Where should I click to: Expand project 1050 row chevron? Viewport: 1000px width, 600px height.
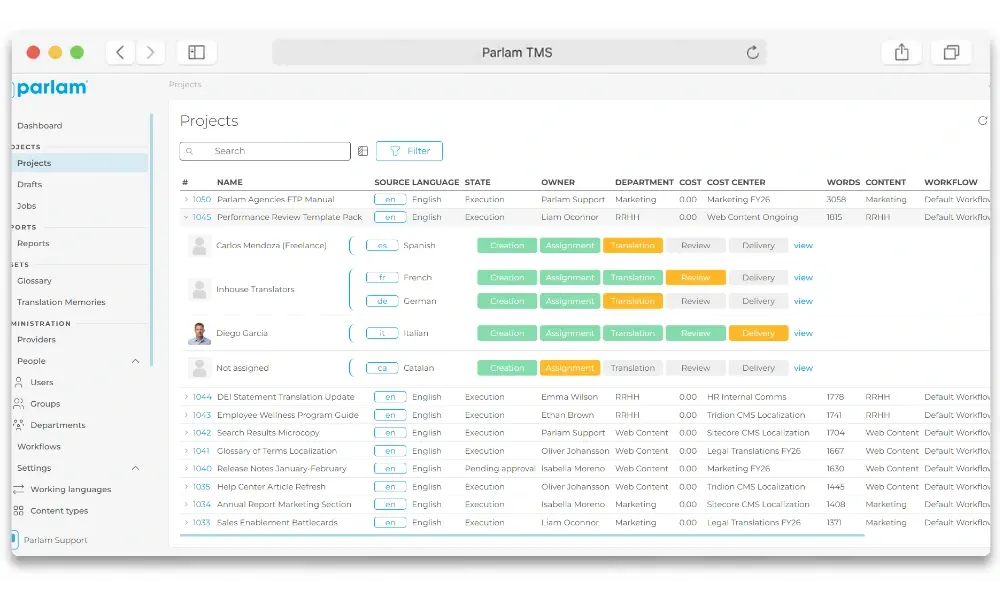point(186,200)
